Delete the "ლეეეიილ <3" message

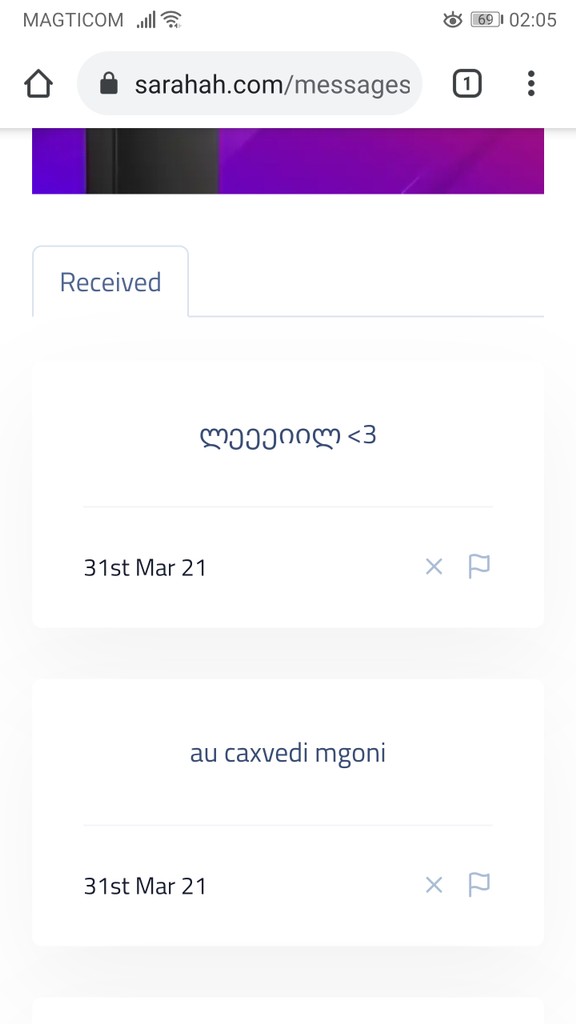coord(433,566)
